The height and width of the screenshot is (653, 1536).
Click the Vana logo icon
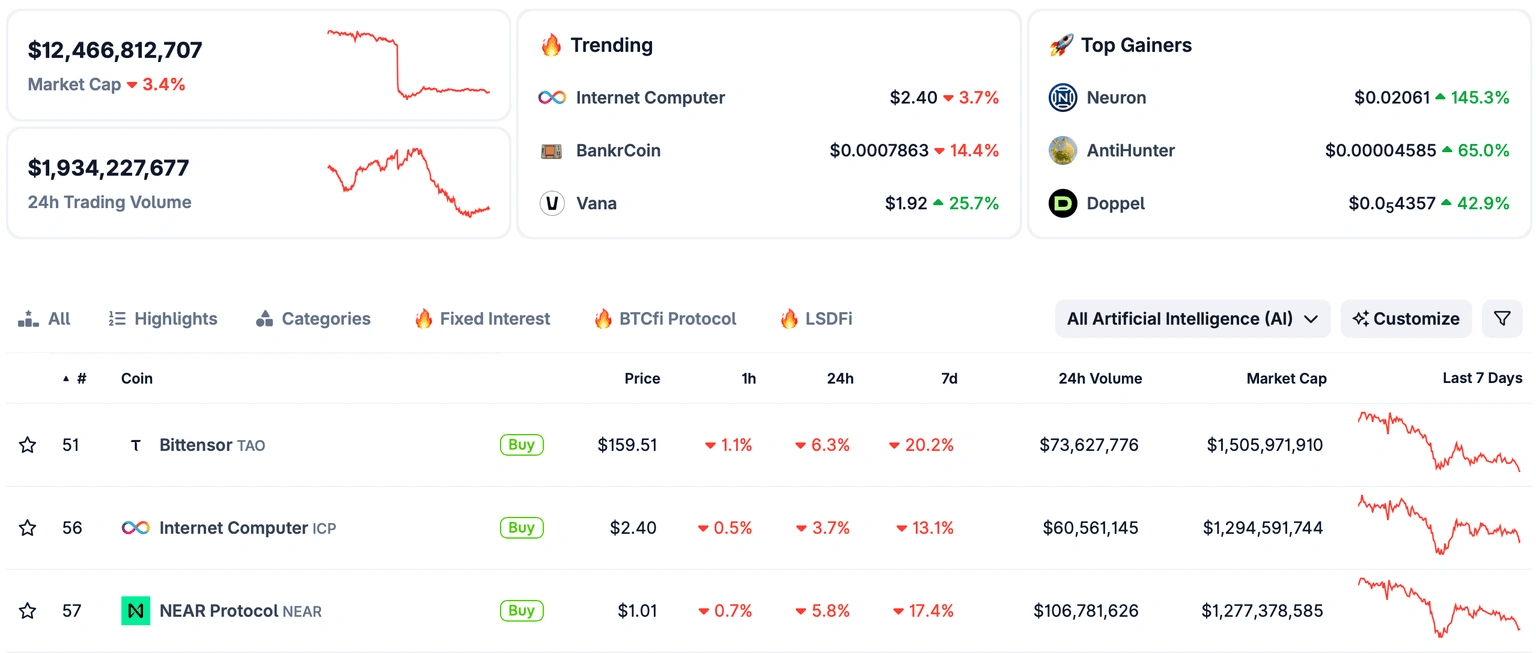pyautogui.click(x=552, y=204)
